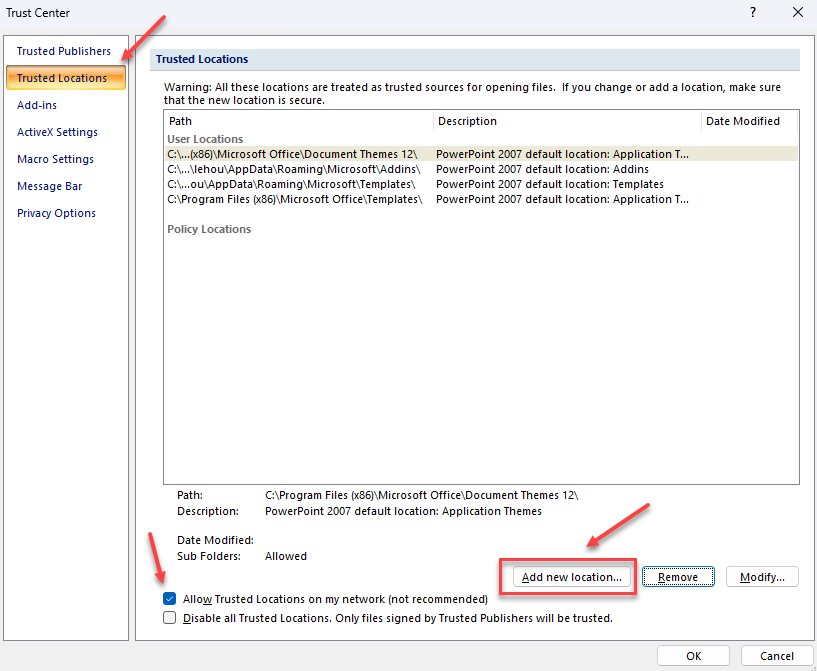Open ActiveX Settings in the sidebar
This screenshot has width=817, height=671.
[x=57, y=132]
